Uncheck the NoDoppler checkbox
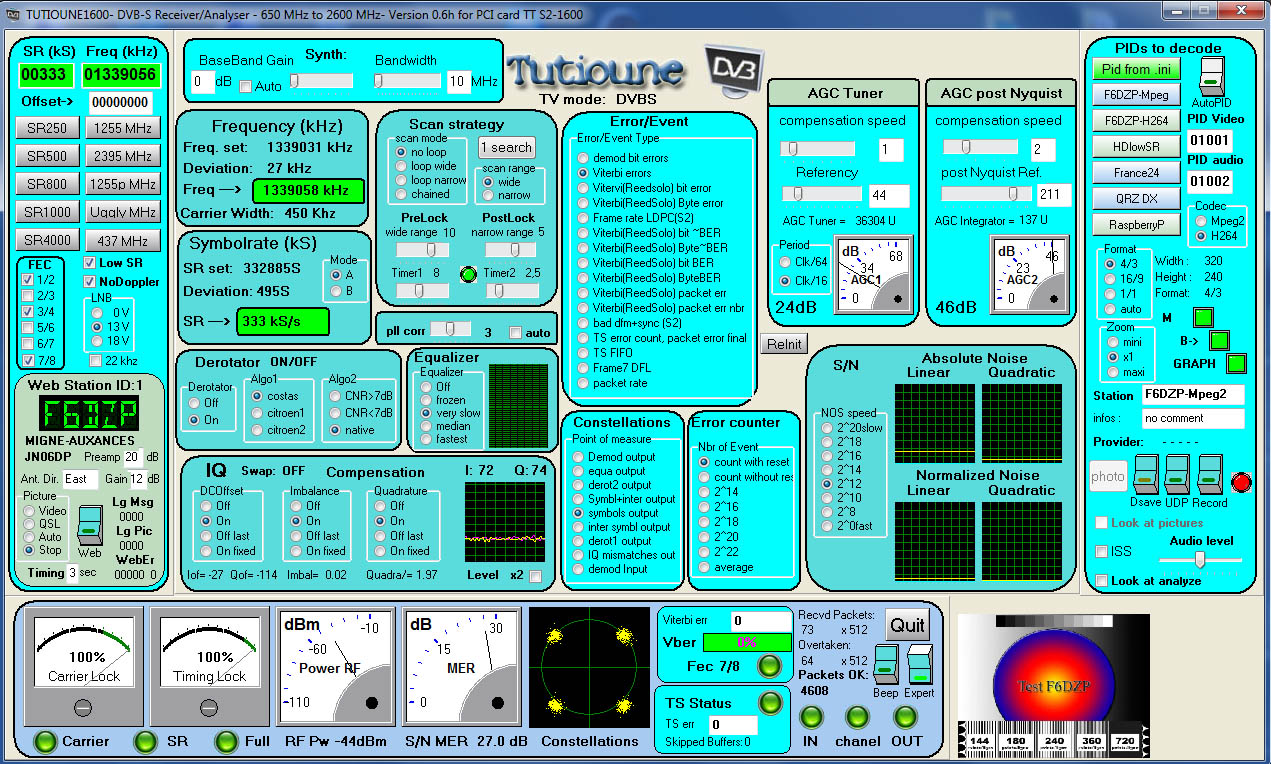1271x764 pixels. coord(90,282)
